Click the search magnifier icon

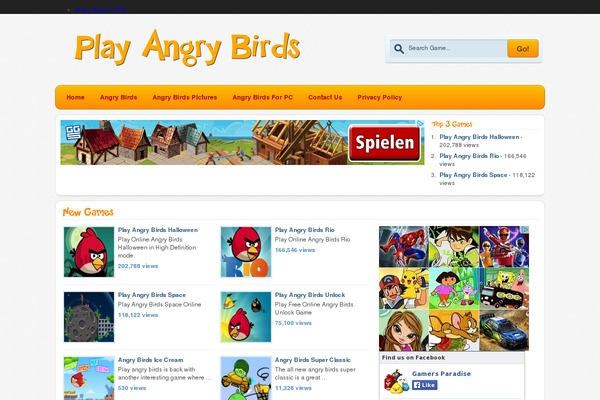399,49
